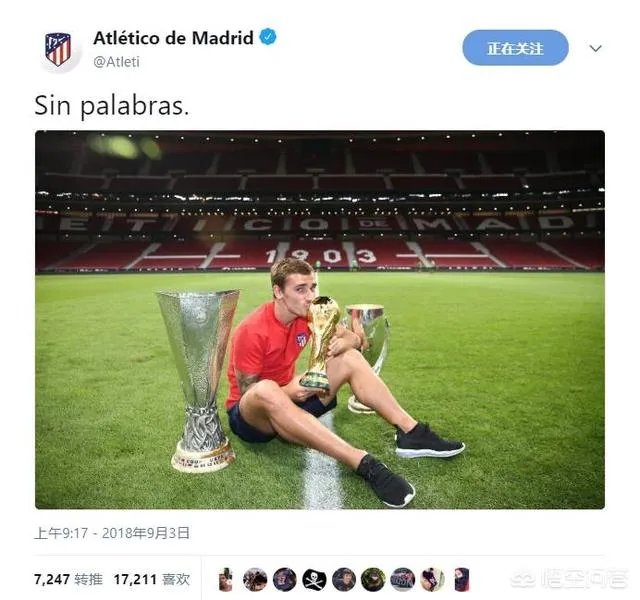Open the fifth liker avatar in the row
Screen dimensions: 640x600
(x=344, y=580)
